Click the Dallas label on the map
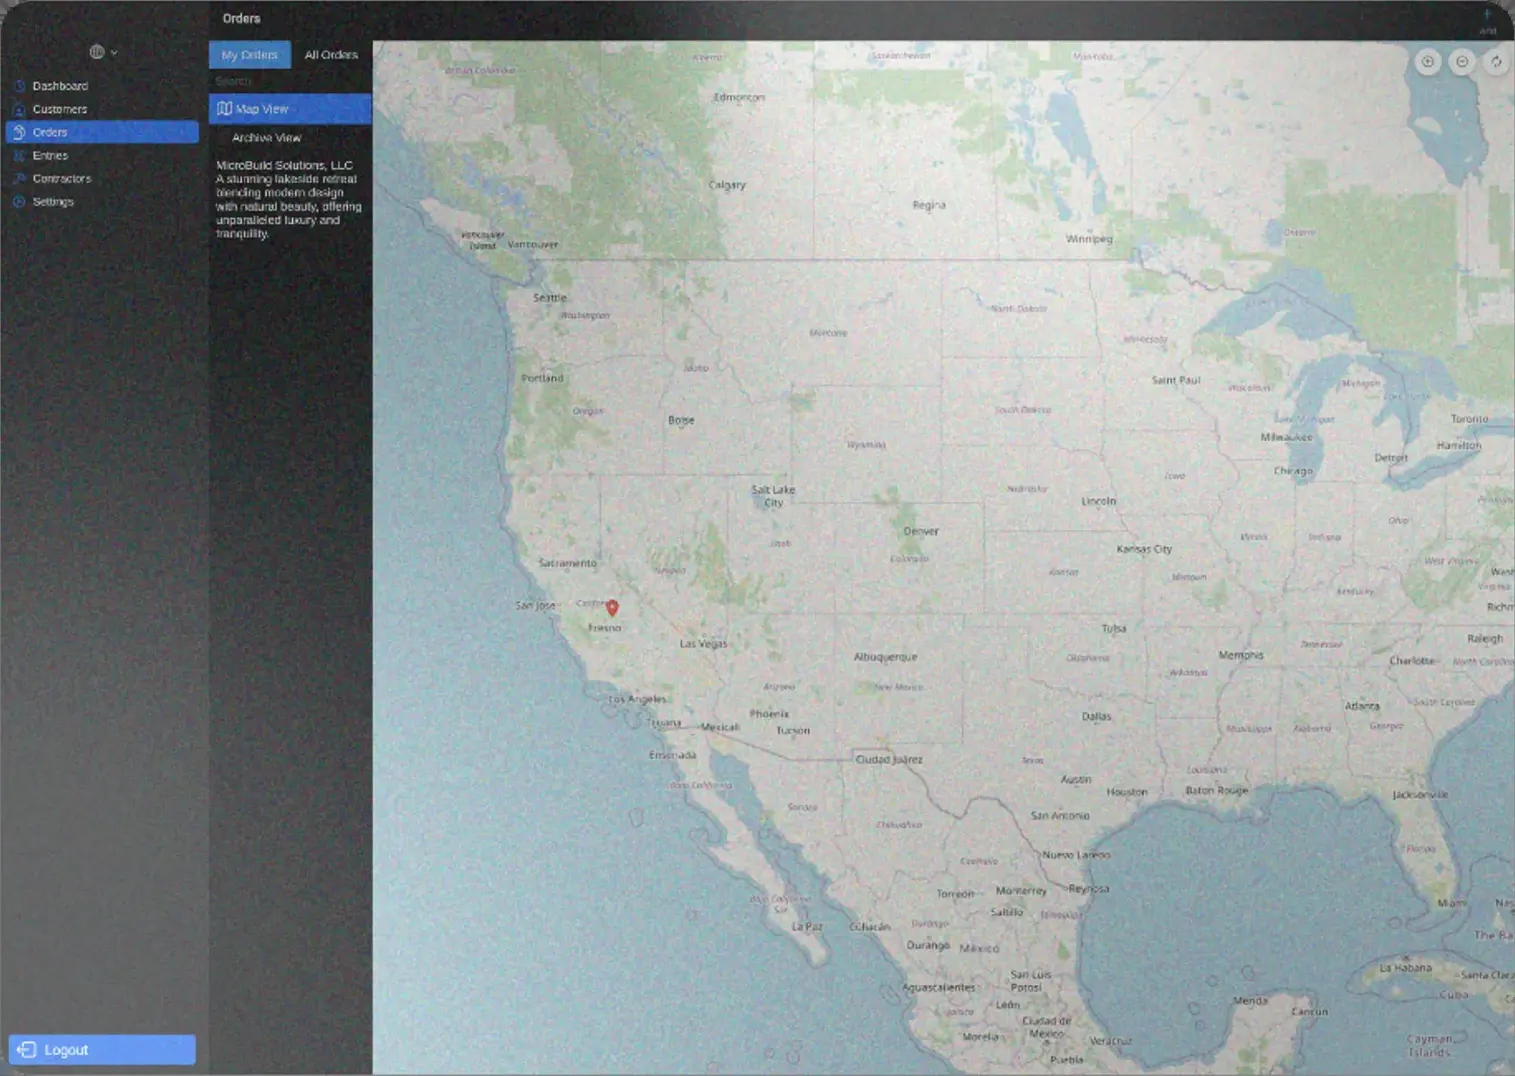The image size is (1515, 1076). click(1096, 716)
